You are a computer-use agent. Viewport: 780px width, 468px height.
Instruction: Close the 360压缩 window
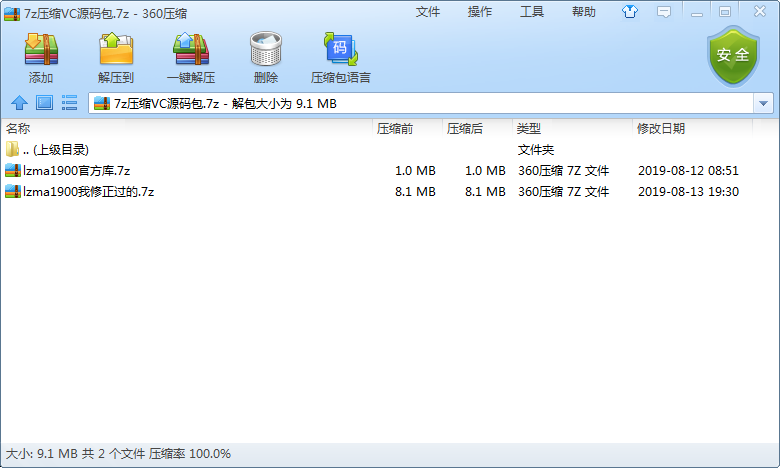pos(760,11)
